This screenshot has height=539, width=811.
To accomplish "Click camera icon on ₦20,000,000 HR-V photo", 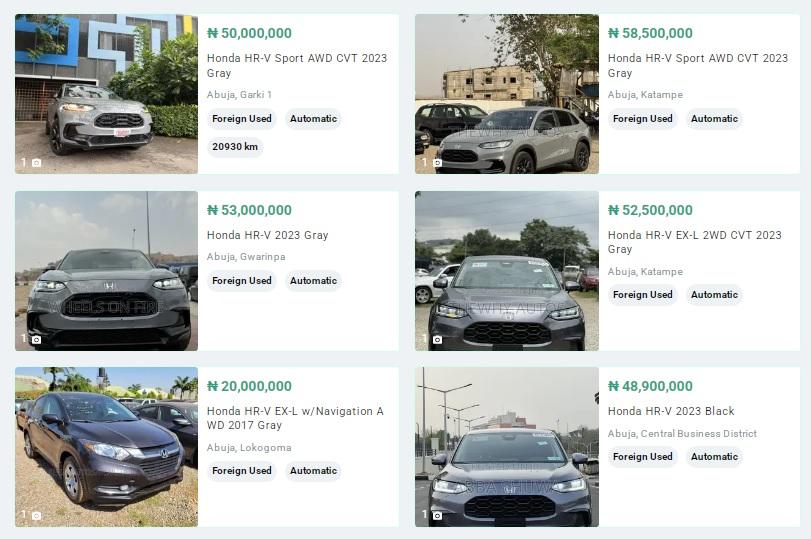I will coord(36,516).
